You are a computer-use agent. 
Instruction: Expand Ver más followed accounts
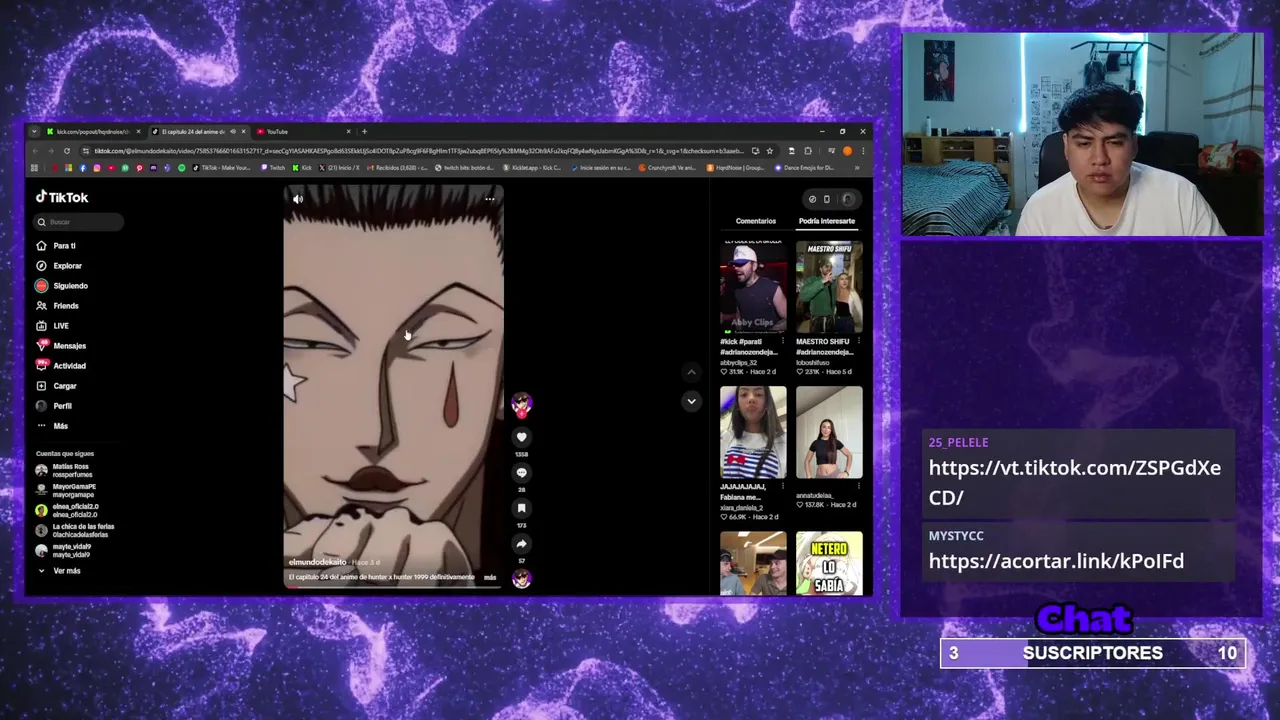tap(59, 570)
